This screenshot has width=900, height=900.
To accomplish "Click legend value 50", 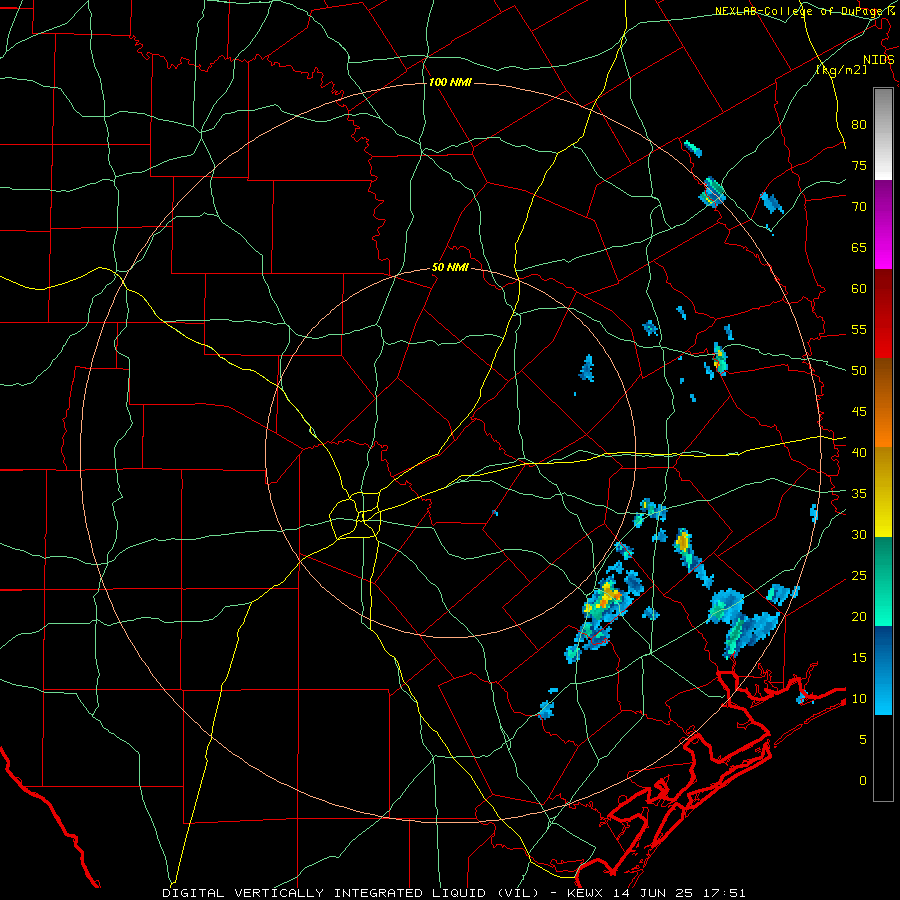I will click(x=859, y=371).
